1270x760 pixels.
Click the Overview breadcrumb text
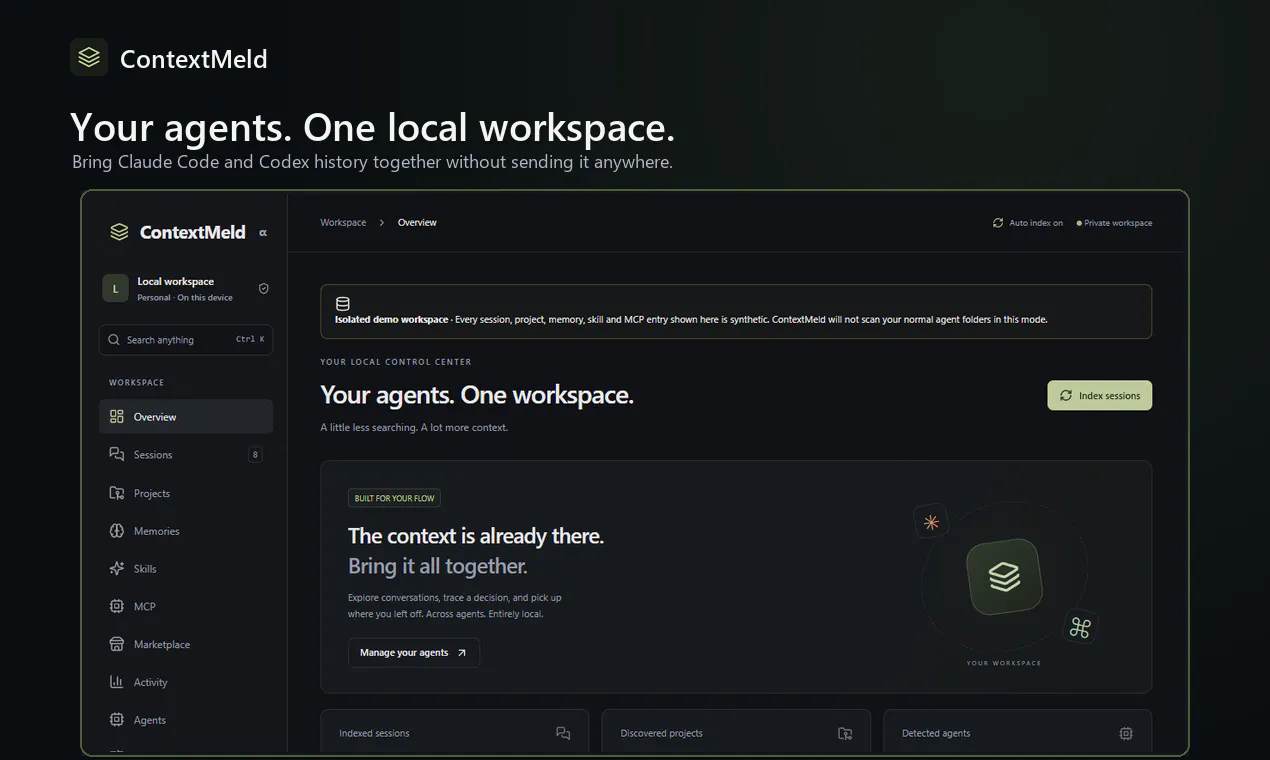point(417,223)
